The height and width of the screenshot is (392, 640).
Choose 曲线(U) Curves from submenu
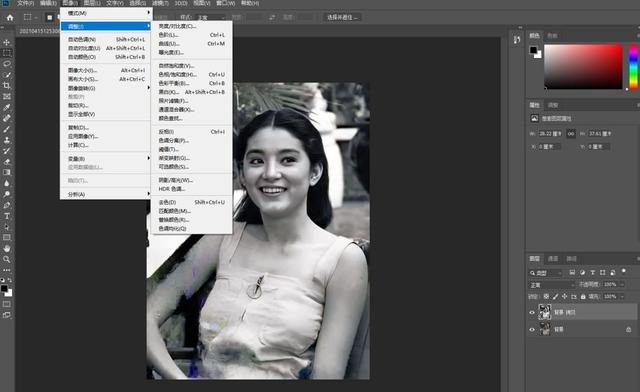[x=192, y=44]
